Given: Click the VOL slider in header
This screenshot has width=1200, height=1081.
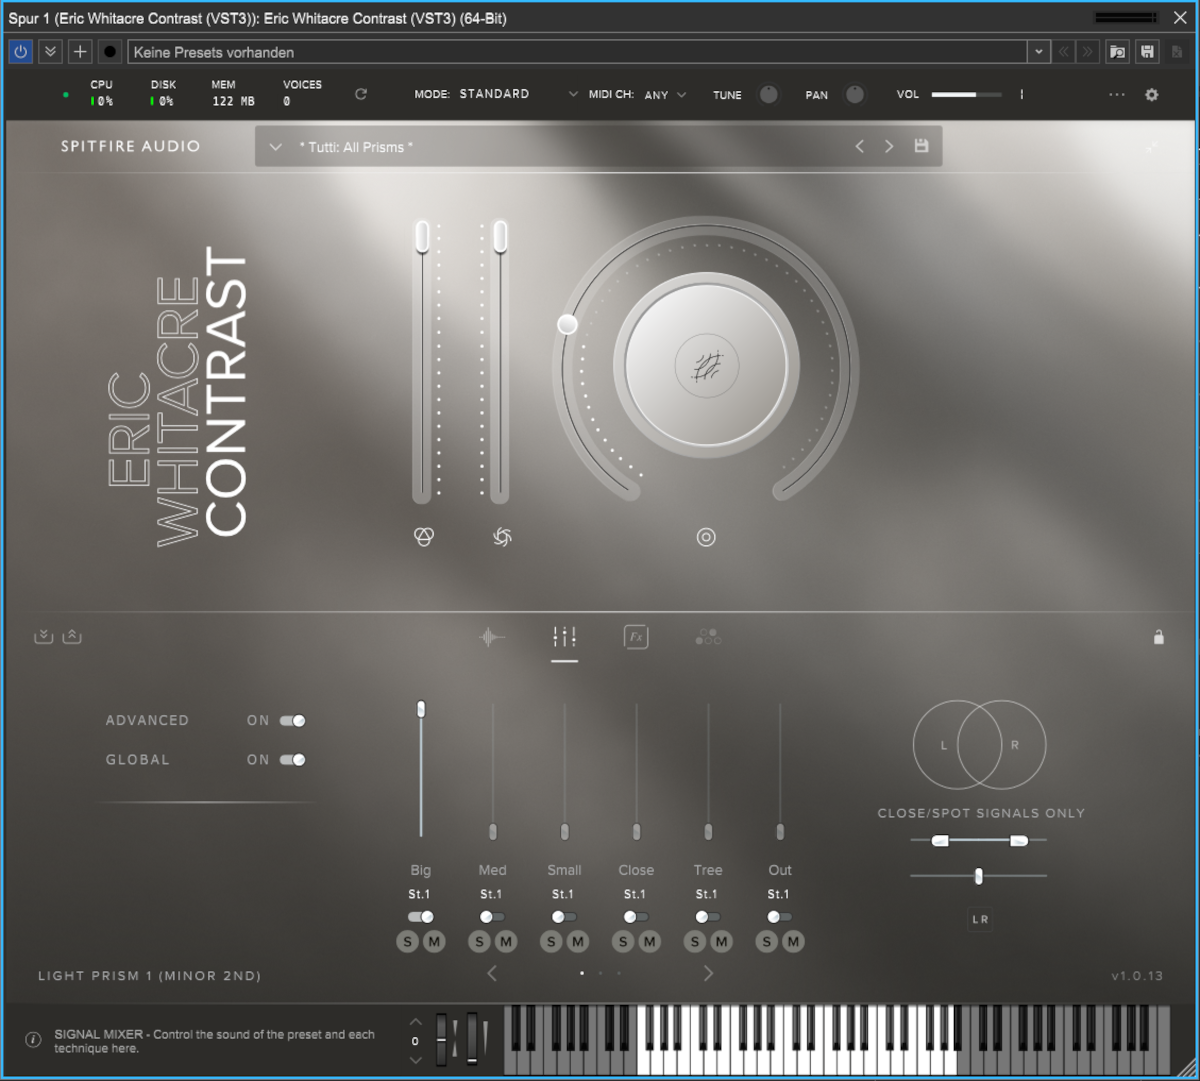Looking at the screenshot, I should [x=967, y=95].
